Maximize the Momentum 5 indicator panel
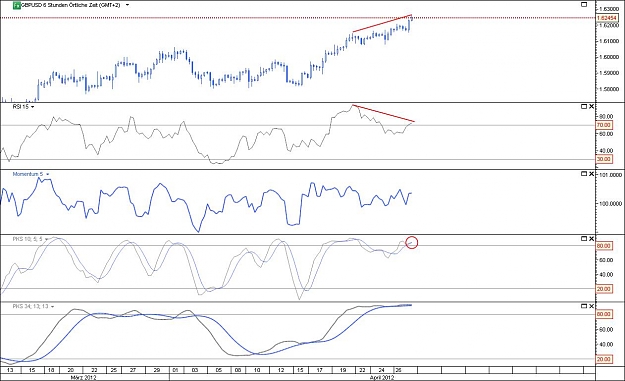 (x=584, y=174)
